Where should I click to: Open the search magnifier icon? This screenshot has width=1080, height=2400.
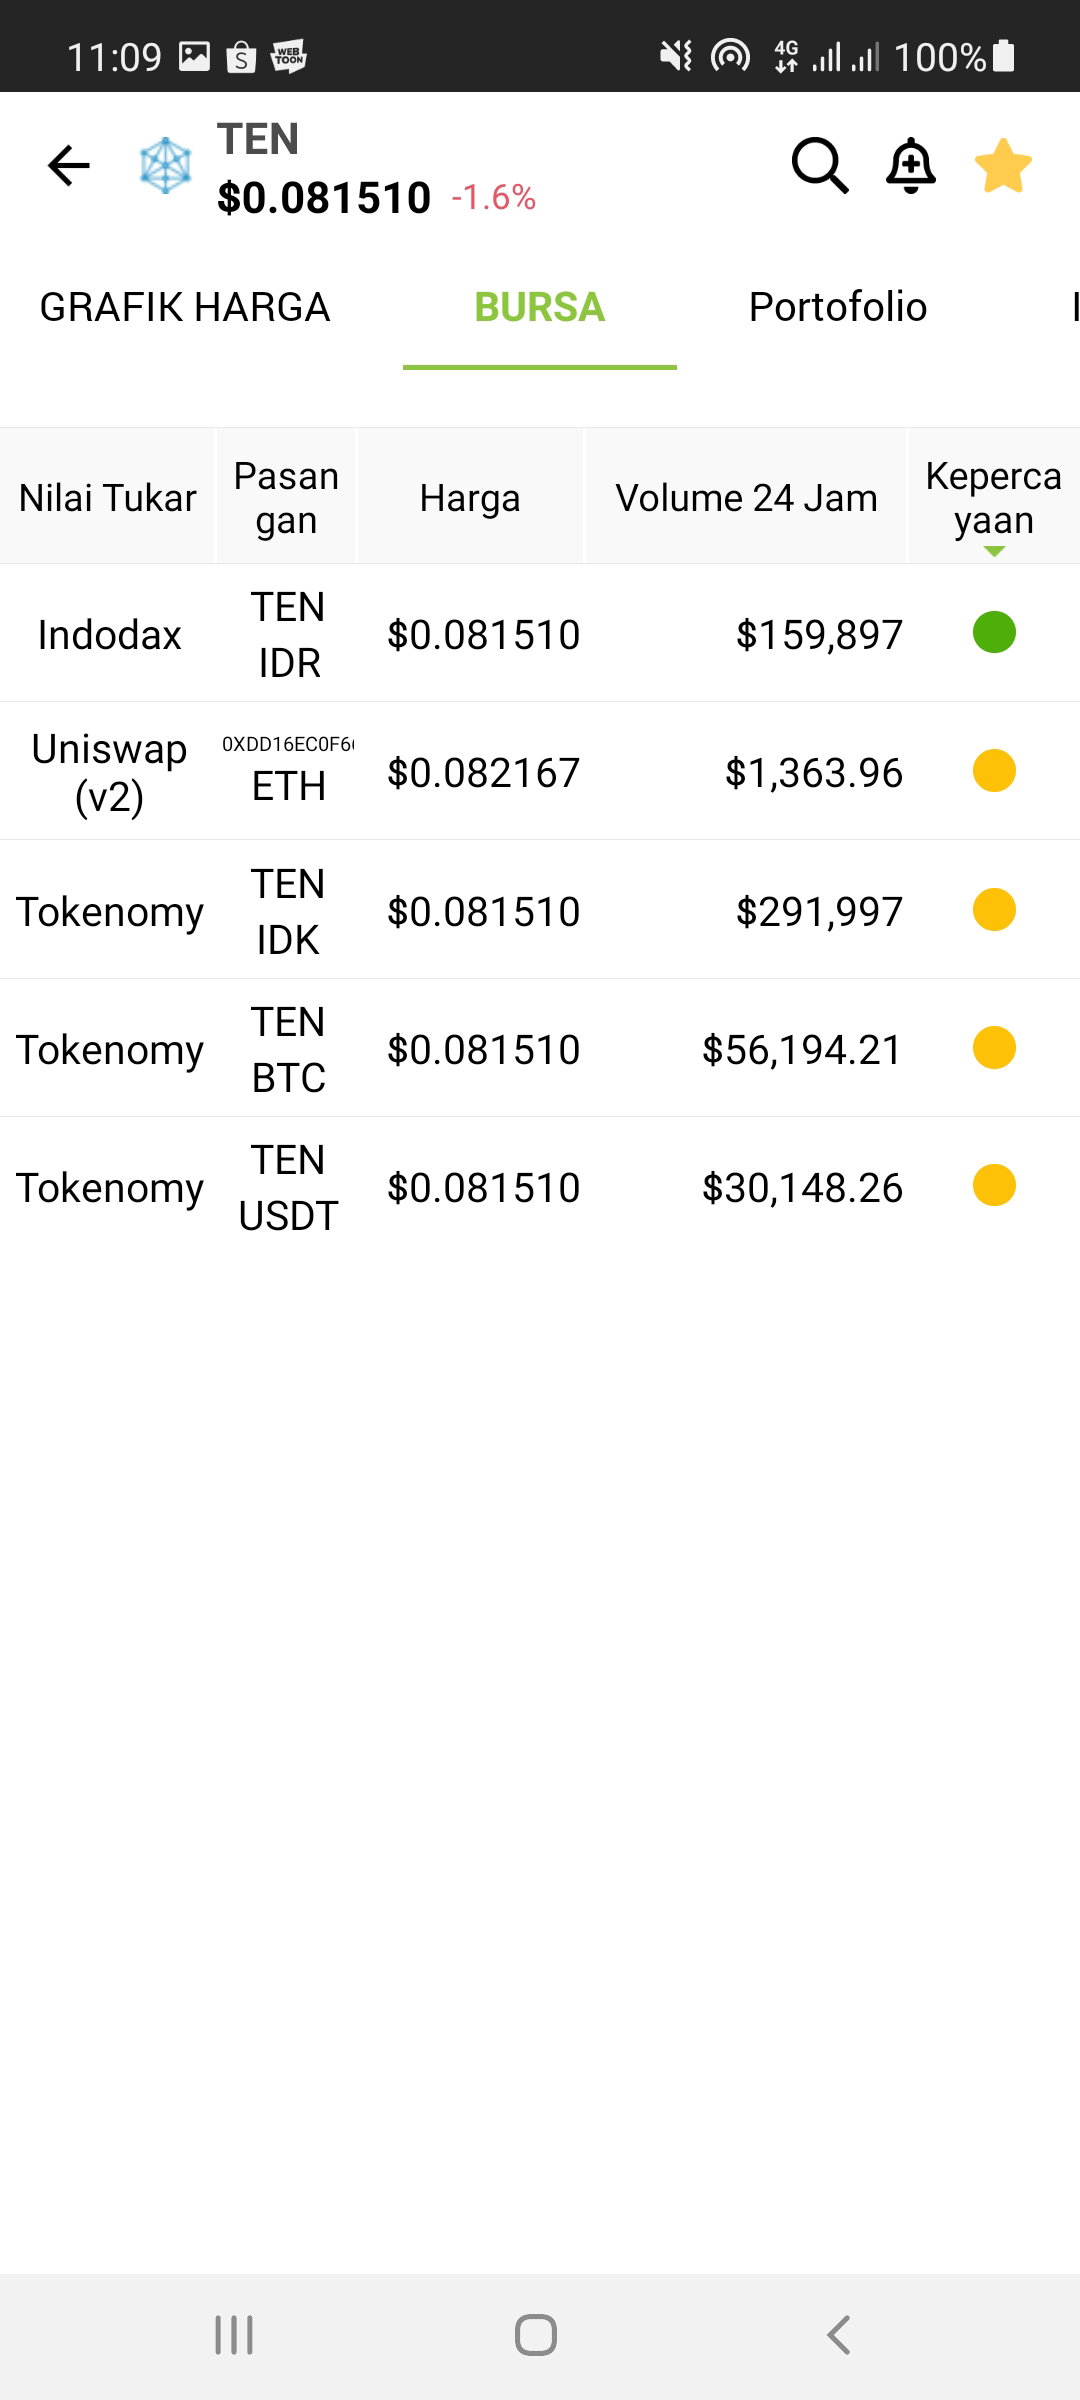point(820,165)
